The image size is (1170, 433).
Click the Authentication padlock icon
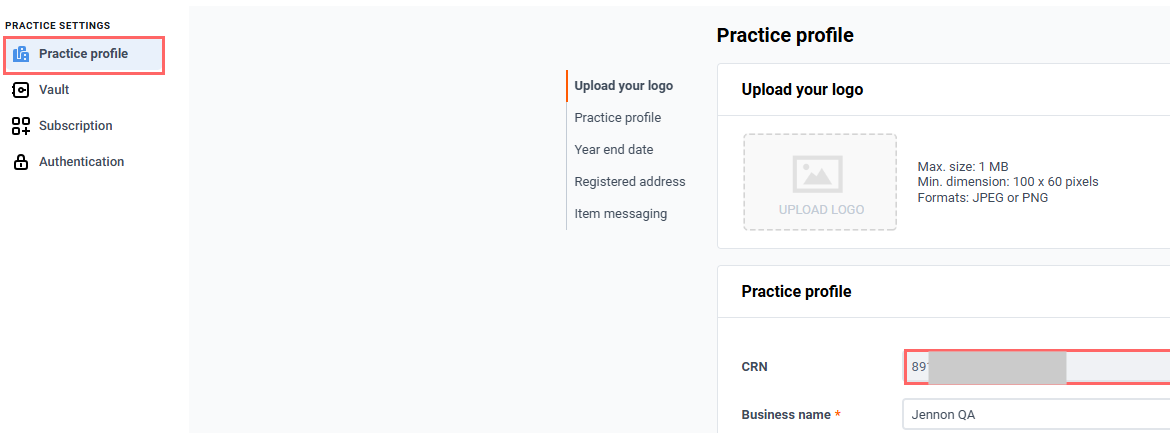21,162
